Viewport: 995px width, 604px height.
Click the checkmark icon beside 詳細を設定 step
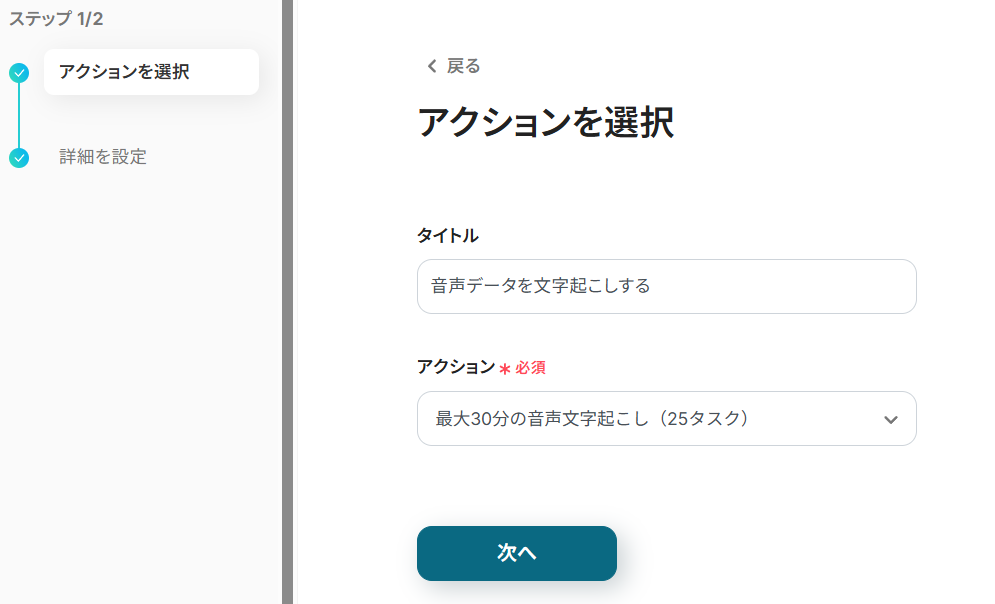click(x=19, y=157)
